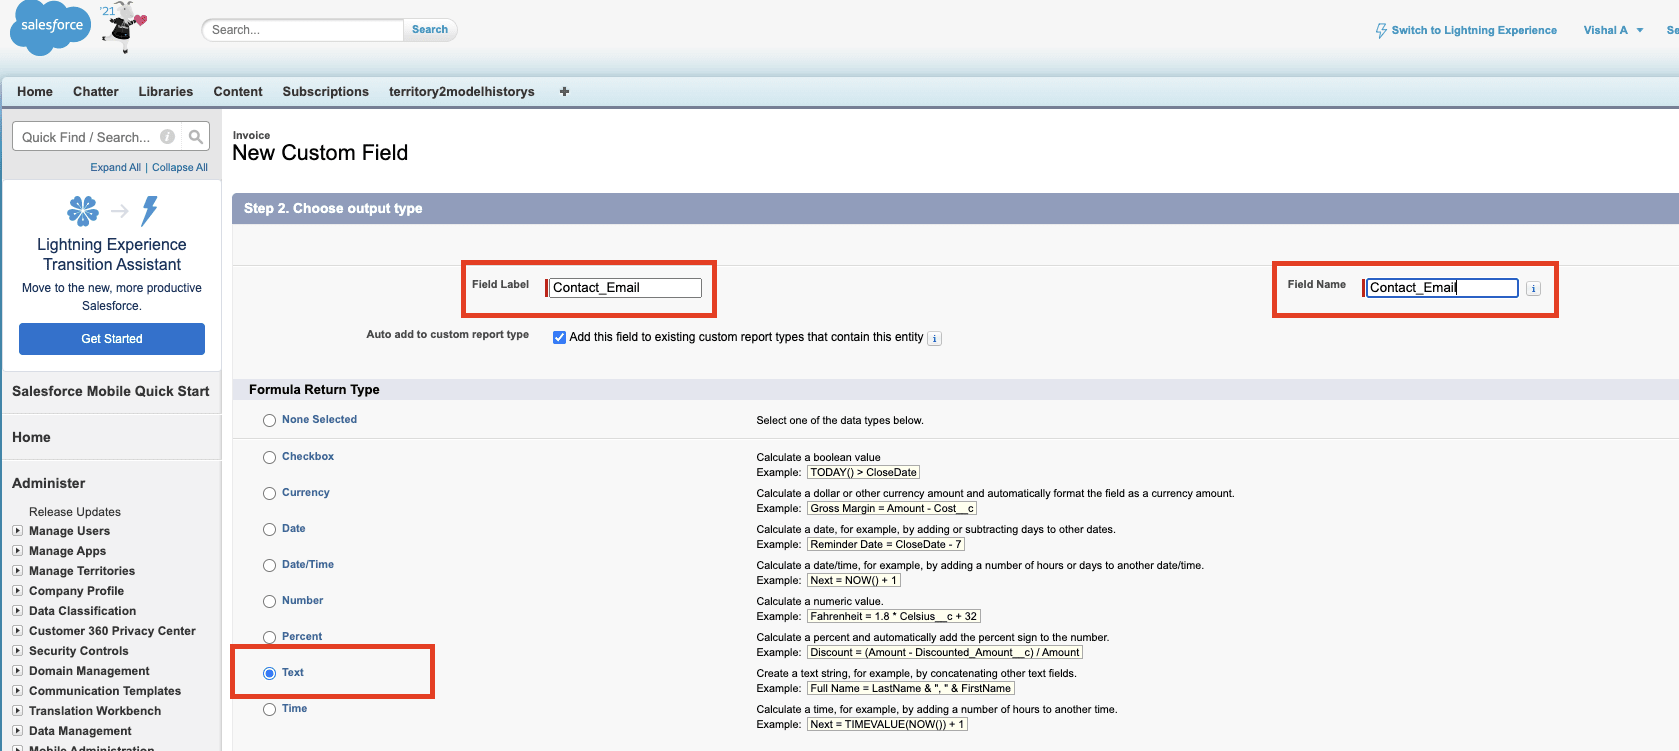Expand the Communication Templates tree node
Image resolution: width=1679 pixels, height=751 pixels.
pyautogui.click(x=17, y=691)
